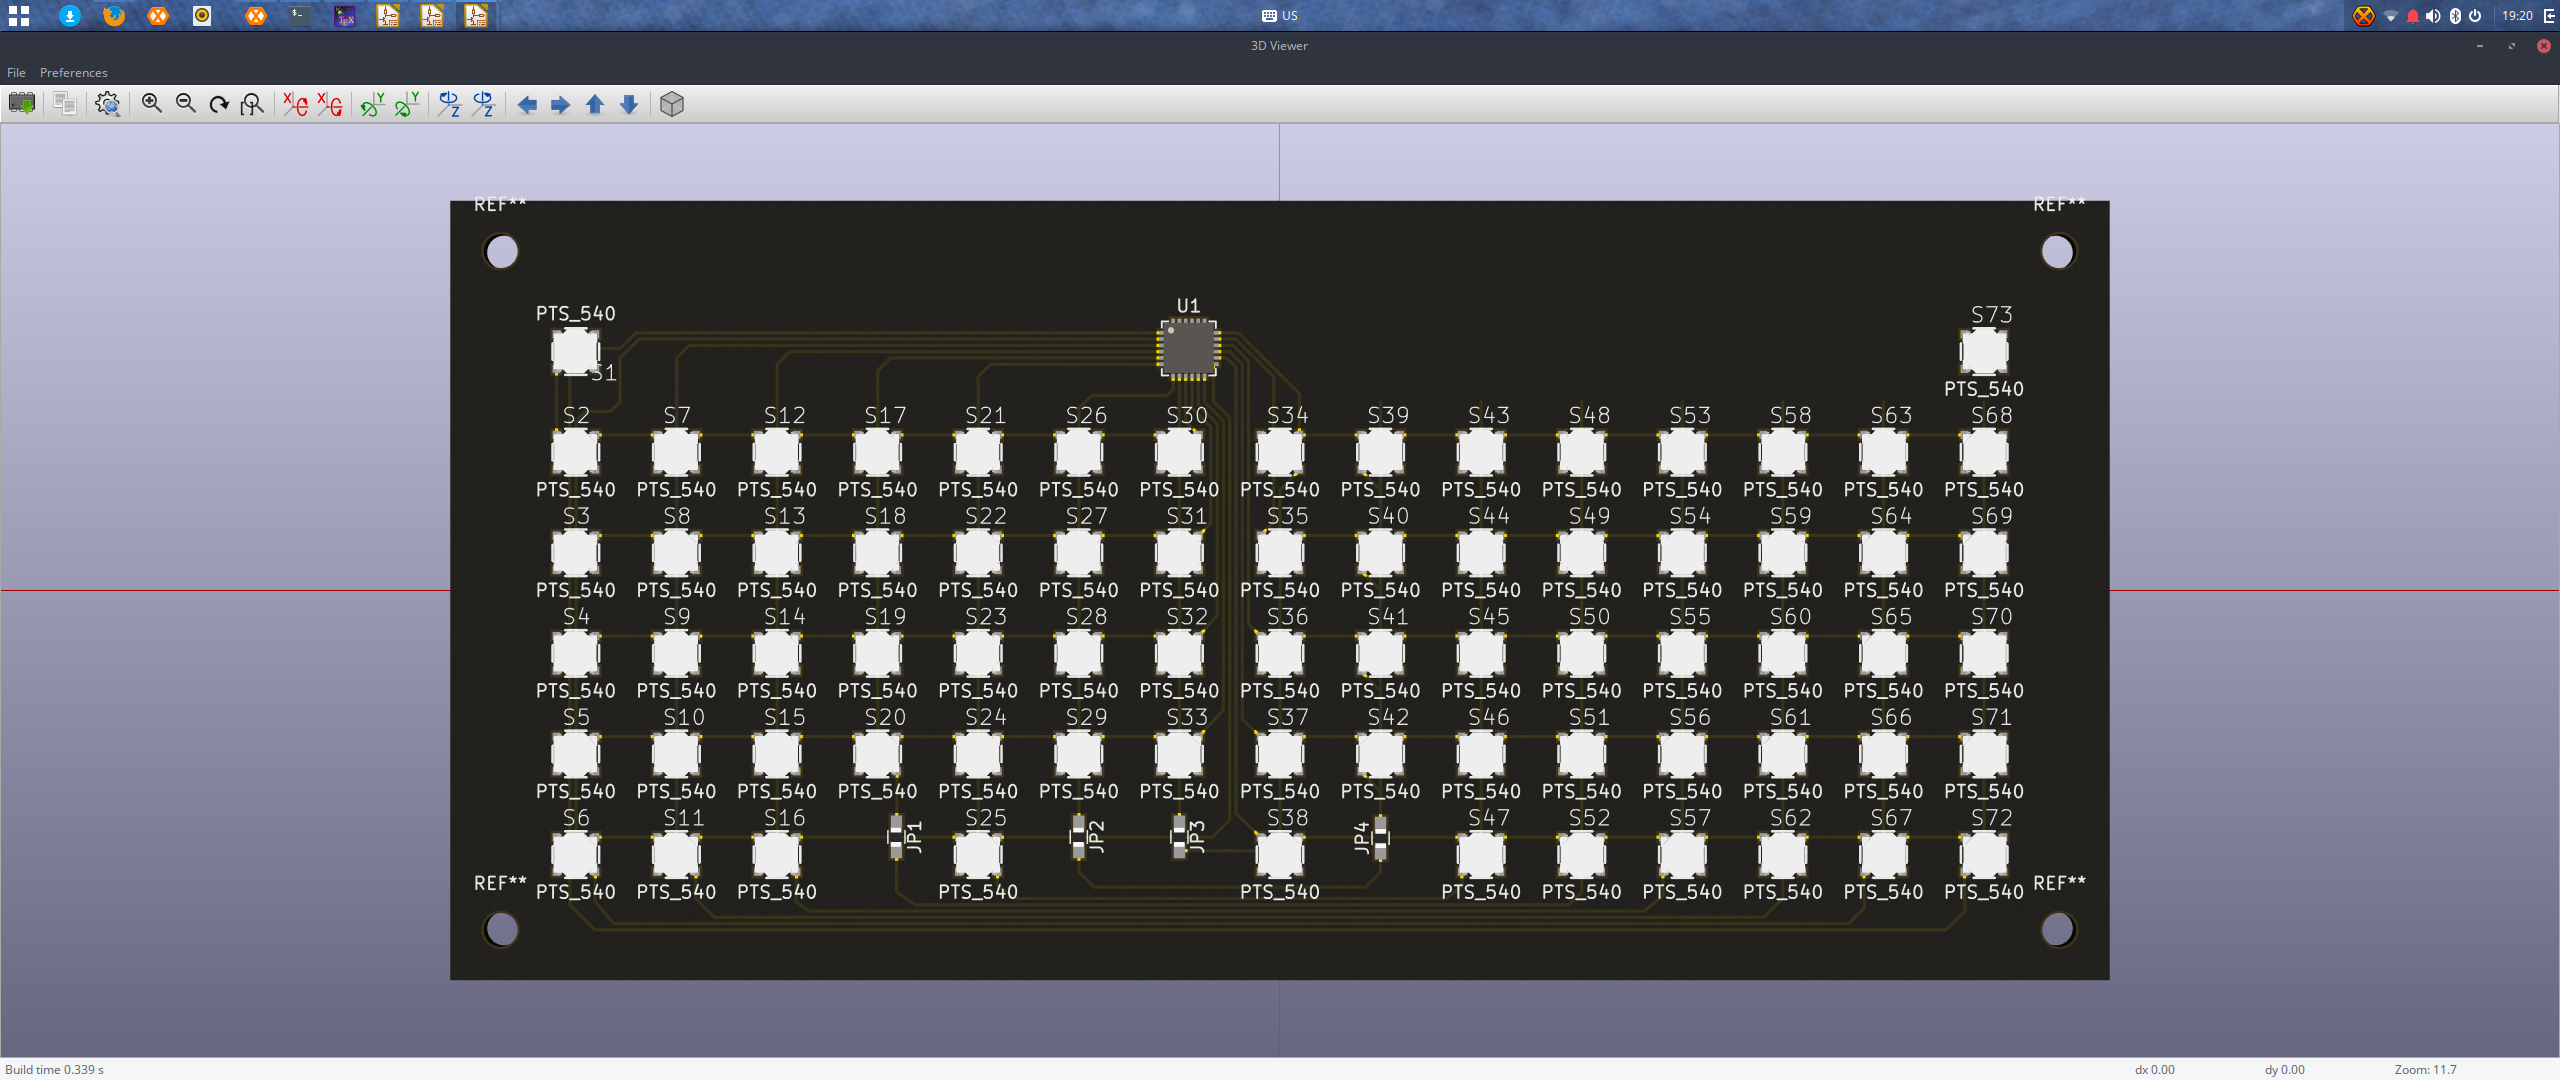Reload the board with the chip icon

(22, 104)
